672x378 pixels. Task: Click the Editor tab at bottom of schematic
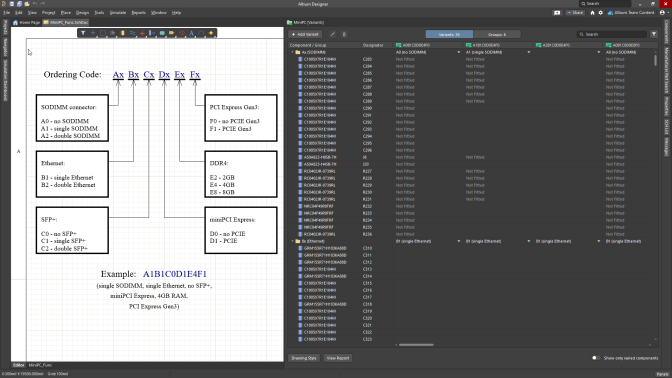(x=18, y=365)
